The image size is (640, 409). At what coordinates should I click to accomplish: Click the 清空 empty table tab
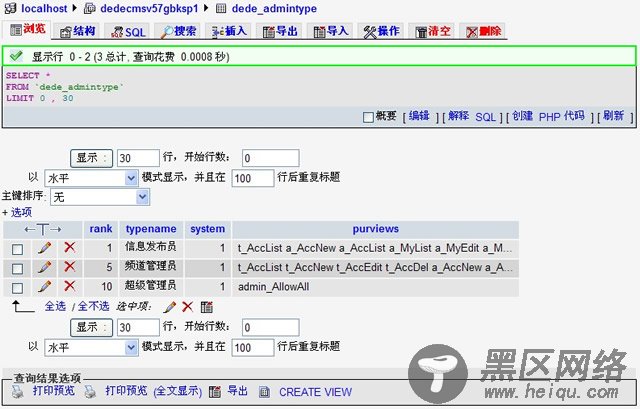(x=432, y=31)
